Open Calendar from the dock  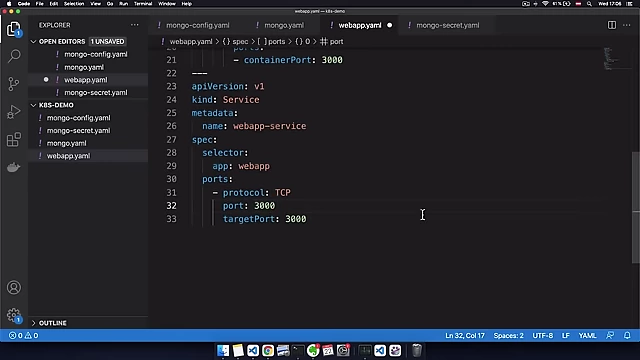[x=328, y=350]
